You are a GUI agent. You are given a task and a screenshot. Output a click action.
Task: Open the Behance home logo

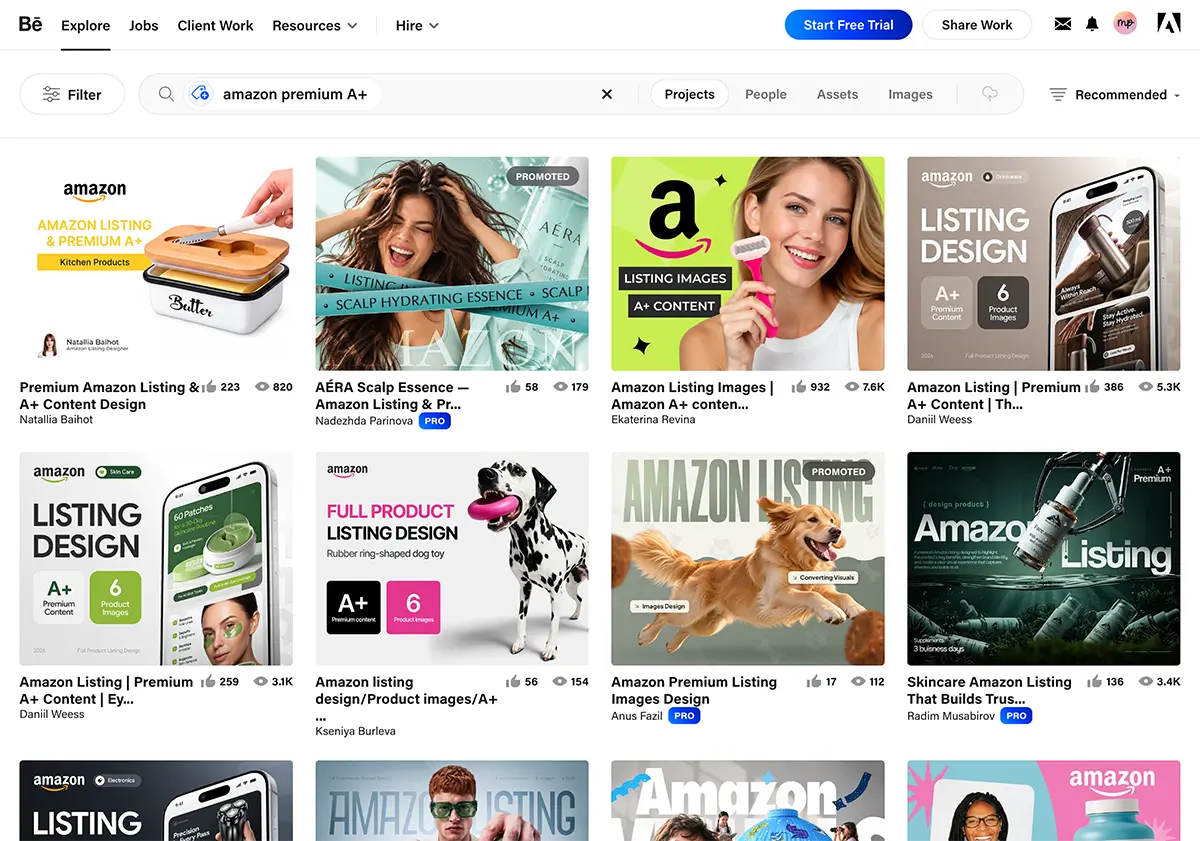pyautogui.click(x=31, y=24)
